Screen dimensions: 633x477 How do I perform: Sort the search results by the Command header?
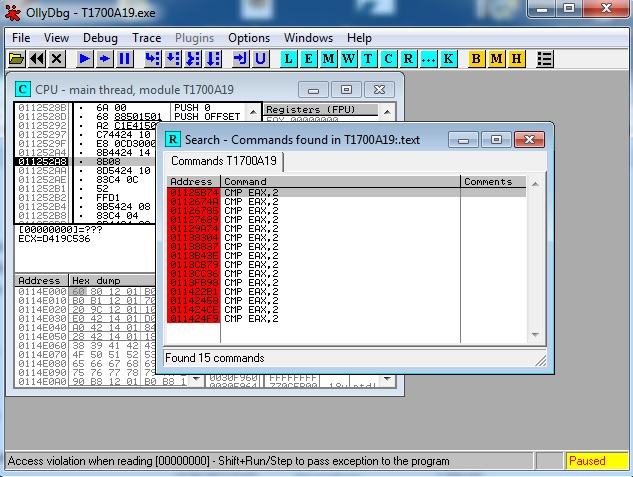pyautogui.click(x=340, y=182)
